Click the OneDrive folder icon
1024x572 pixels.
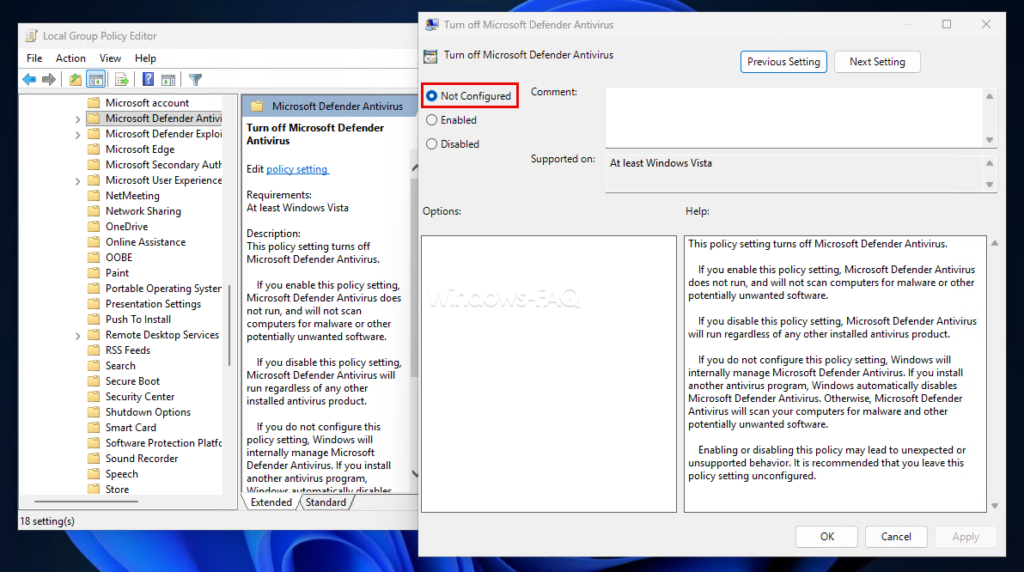94,227
